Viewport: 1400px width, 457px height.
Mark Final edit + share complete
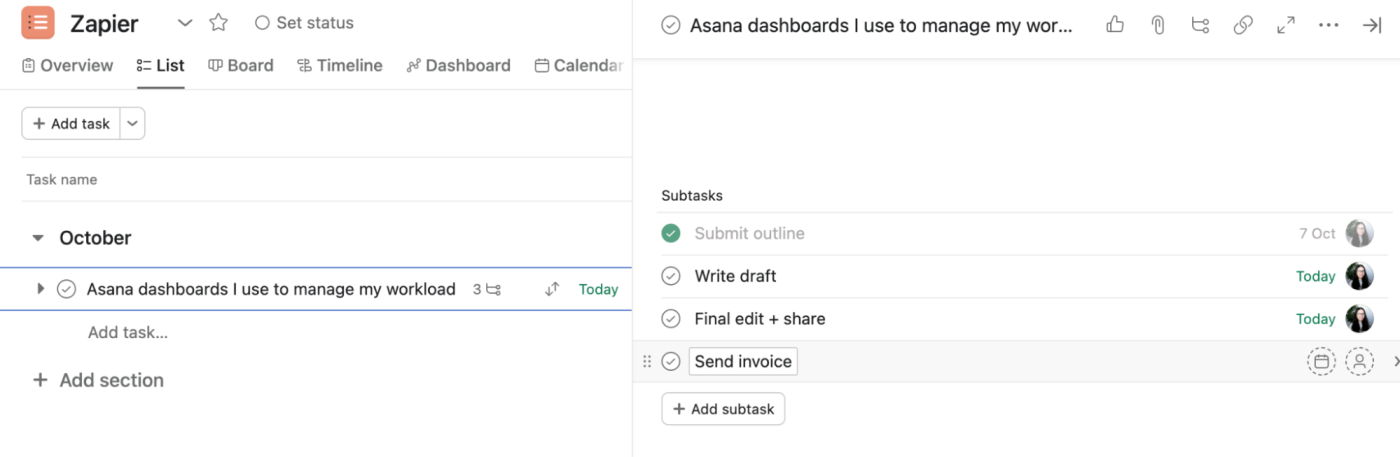coord(671,319)
